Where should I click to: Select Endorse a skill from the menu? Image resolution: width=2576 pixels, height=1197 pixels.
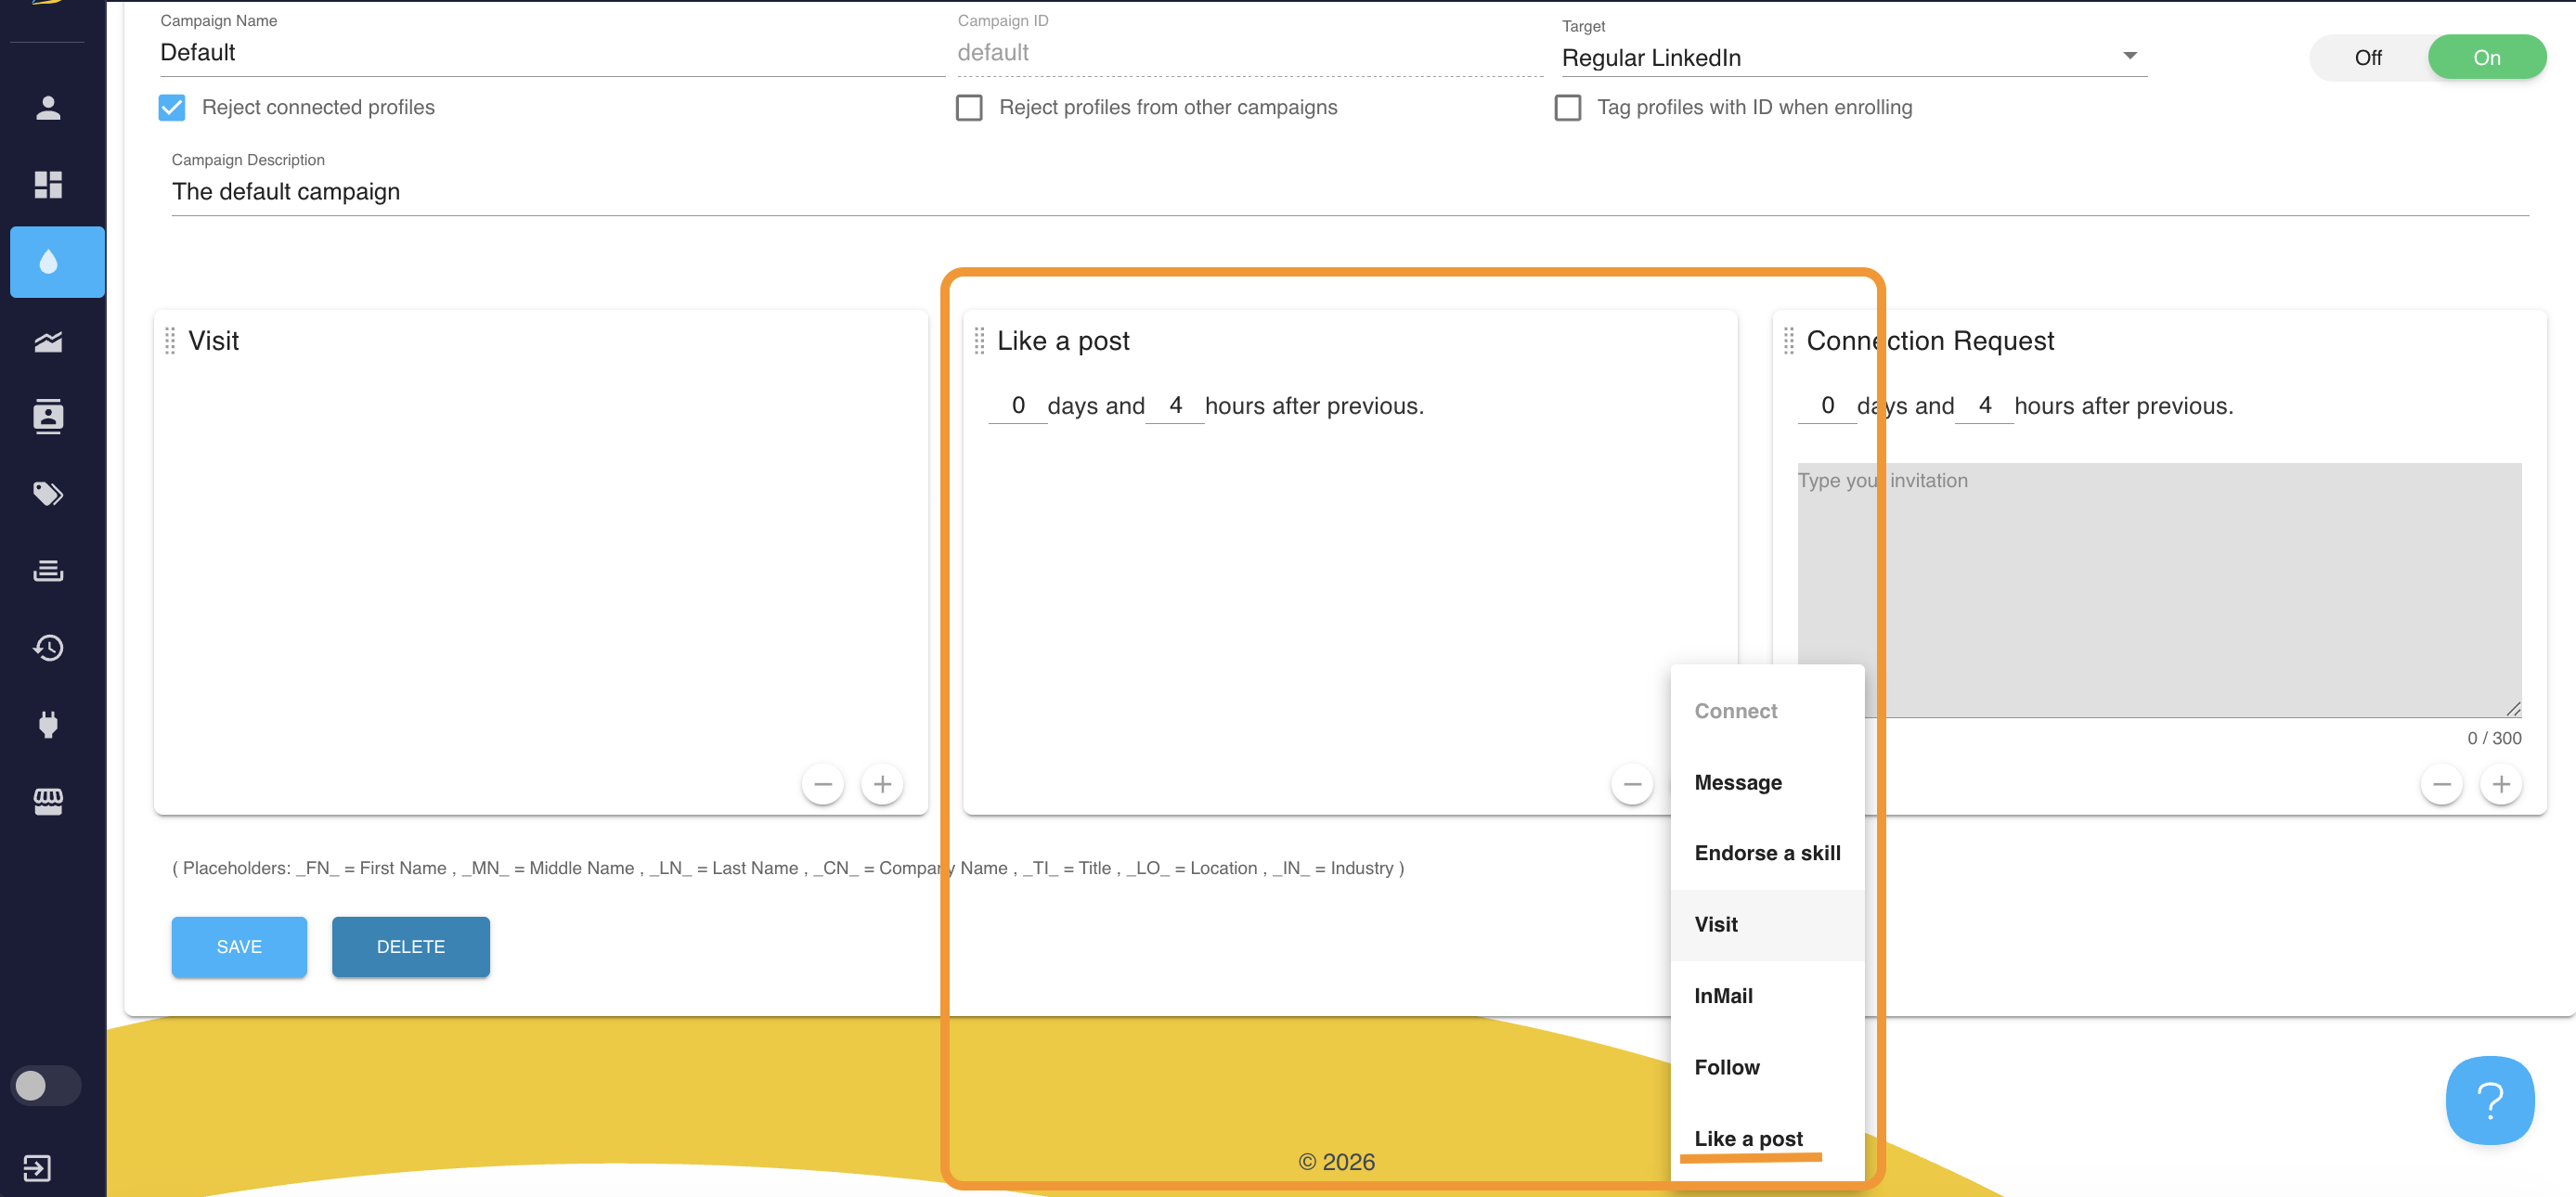1766,853
